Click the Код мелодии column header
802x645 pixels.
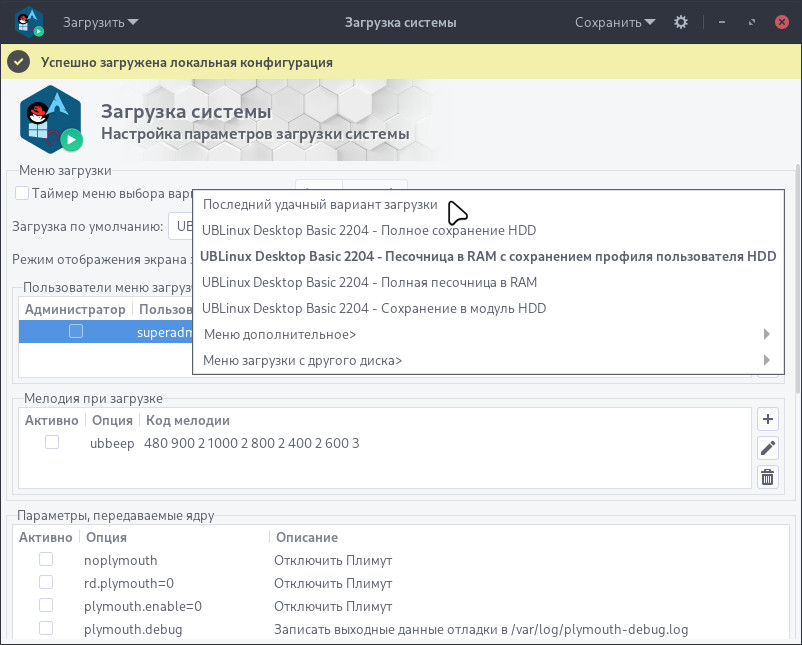coord(188,420)
